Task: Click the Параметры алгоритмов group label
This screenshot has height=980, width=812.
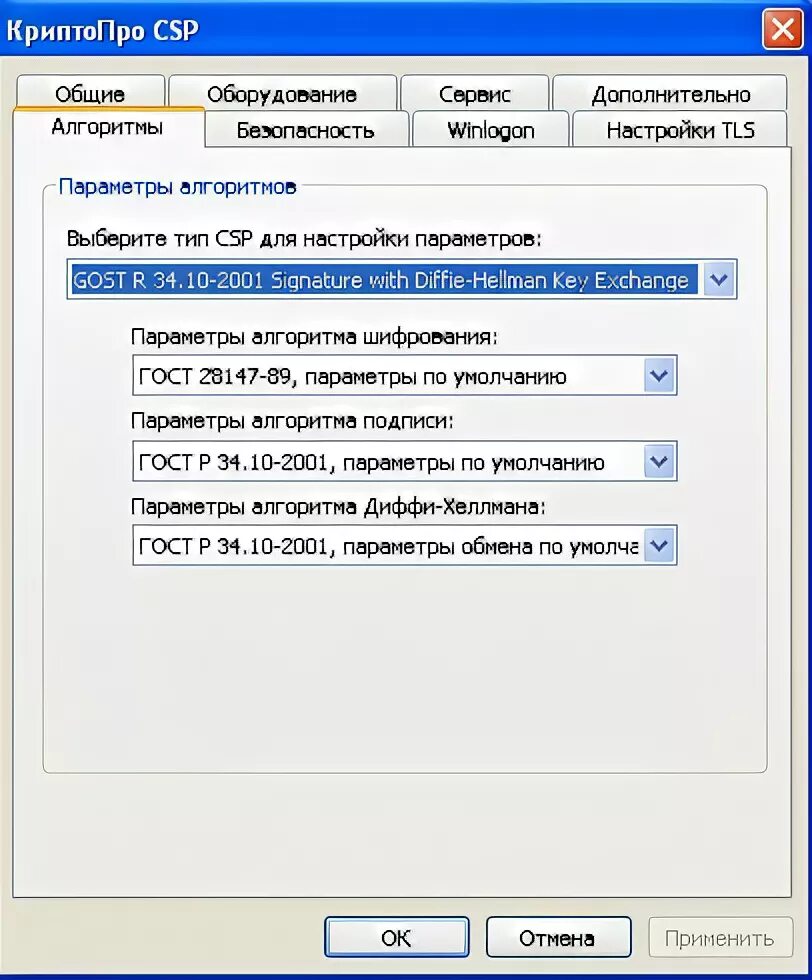Action: (x=177, y=186)
